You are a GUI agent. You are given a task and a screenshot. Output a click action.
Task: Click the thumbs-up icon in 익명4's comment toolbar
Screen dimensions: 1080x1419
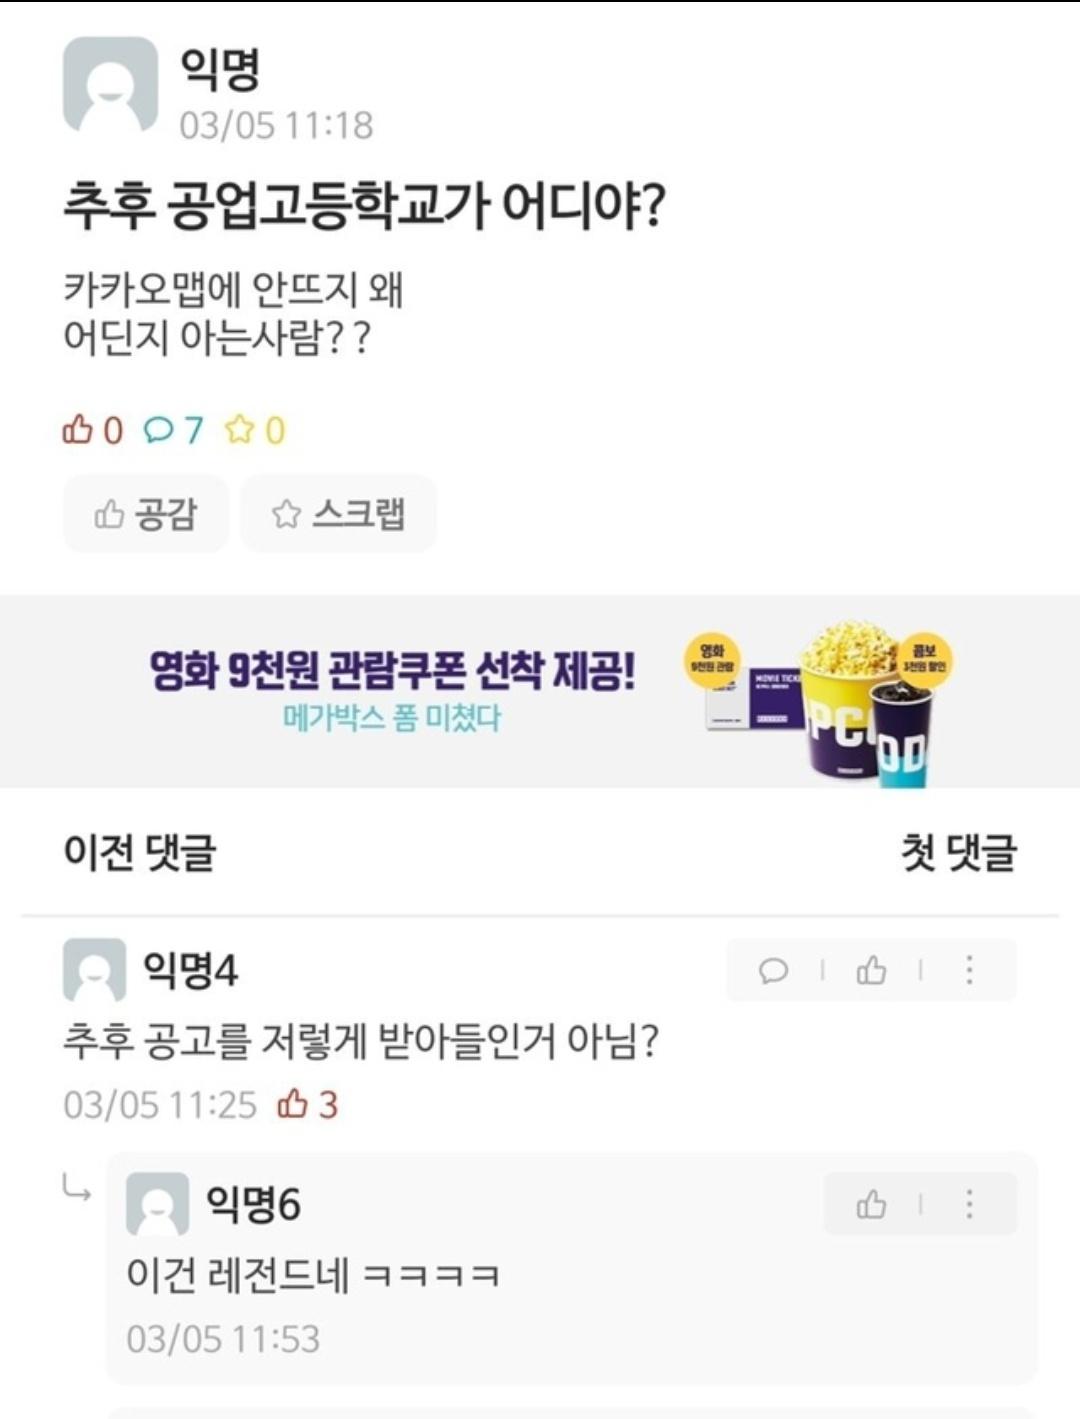(871, 970)
